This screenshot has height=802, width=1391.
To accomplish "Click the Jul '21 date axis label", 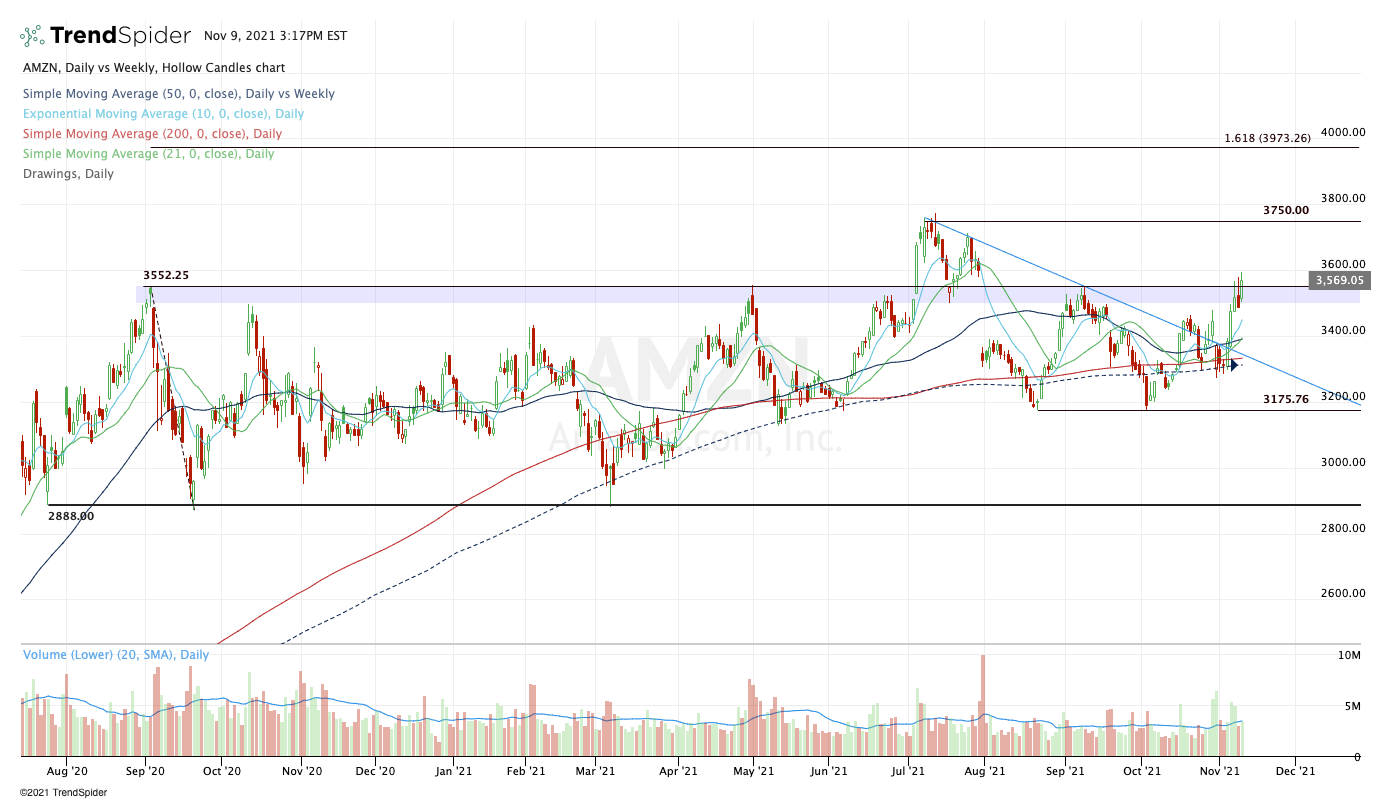I will pos(907,772).
